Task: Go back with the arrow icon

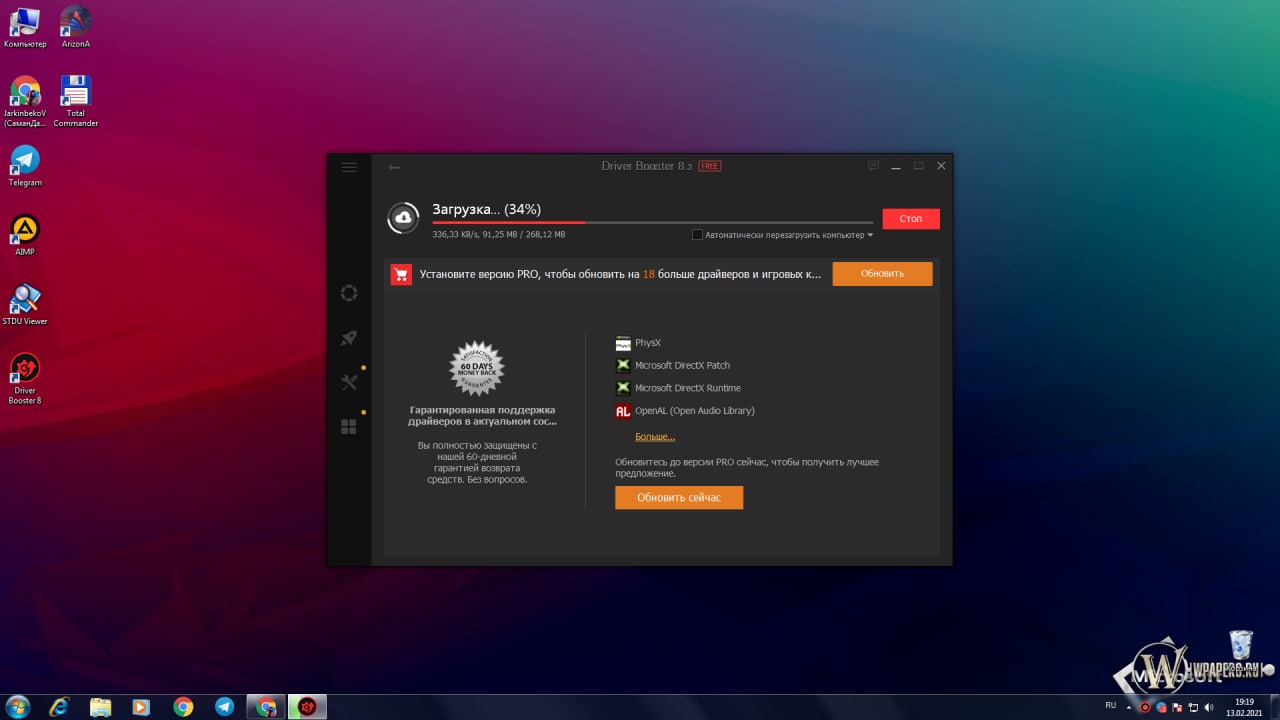Action: pos(394,167)
